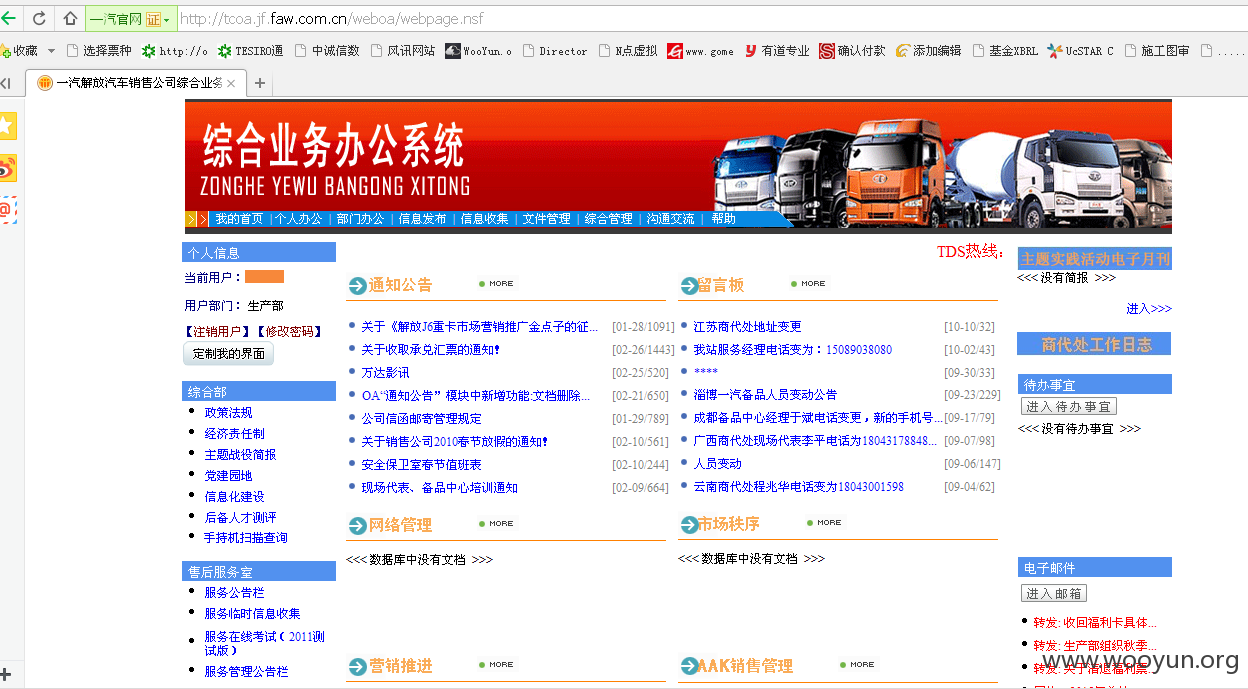Screen dimensions: 1248x689
Task: Open the 选择票种 bookmark
Action: point(98,51)
